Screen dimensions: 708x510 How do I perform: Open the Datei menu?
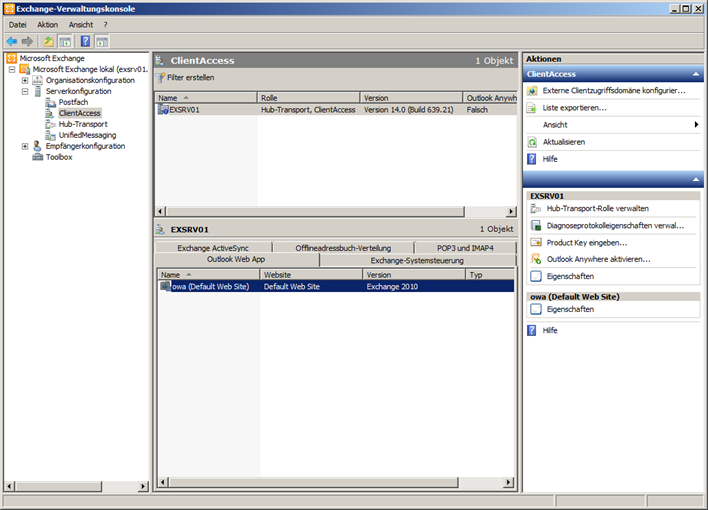(18, 25)
